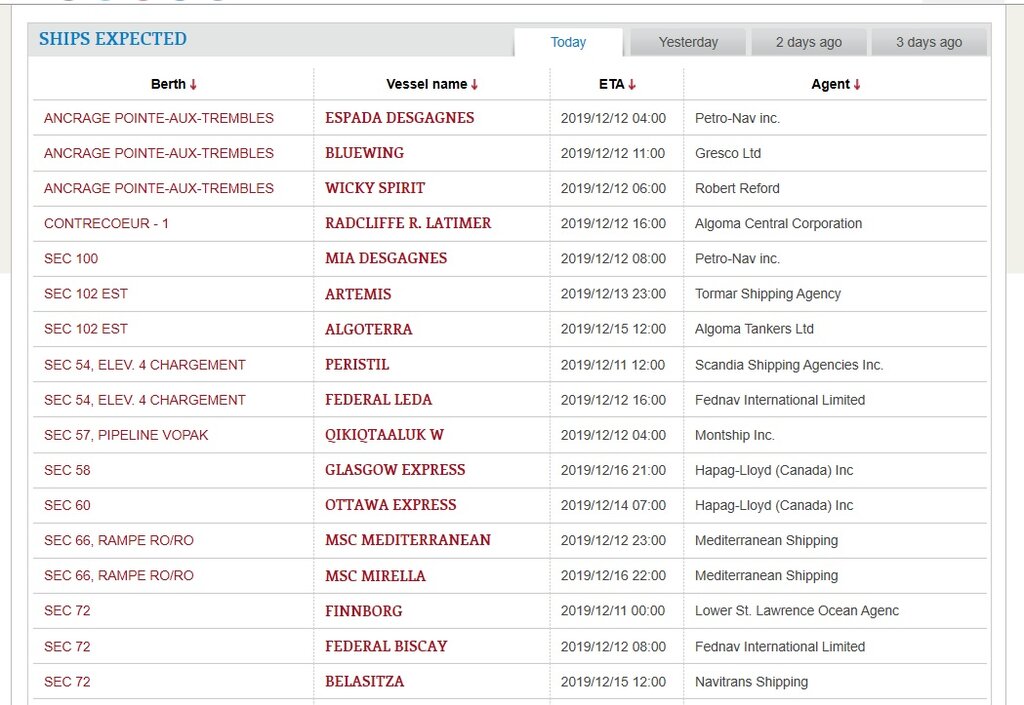This screenshot has height=705, width=1024.
Task: Open RADCLIFFE R. LATIMER vessel details
Action: pyautogui.click(x=408, y=223)
